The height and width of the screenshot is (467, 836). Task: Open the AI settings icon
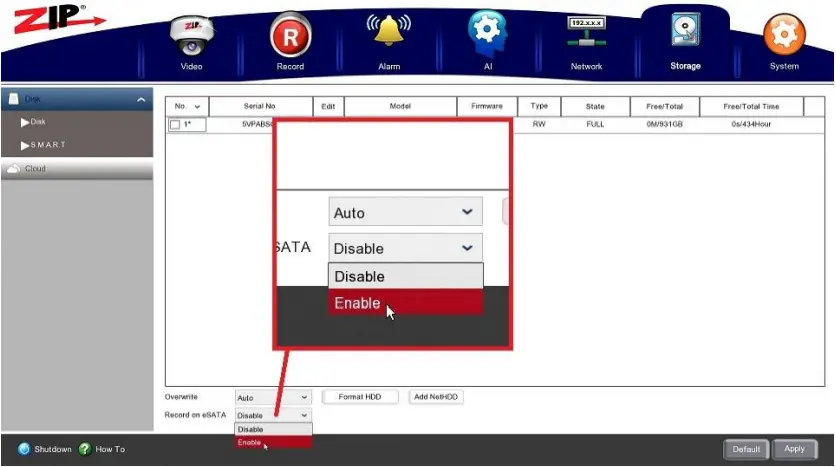tap(487, 33)
